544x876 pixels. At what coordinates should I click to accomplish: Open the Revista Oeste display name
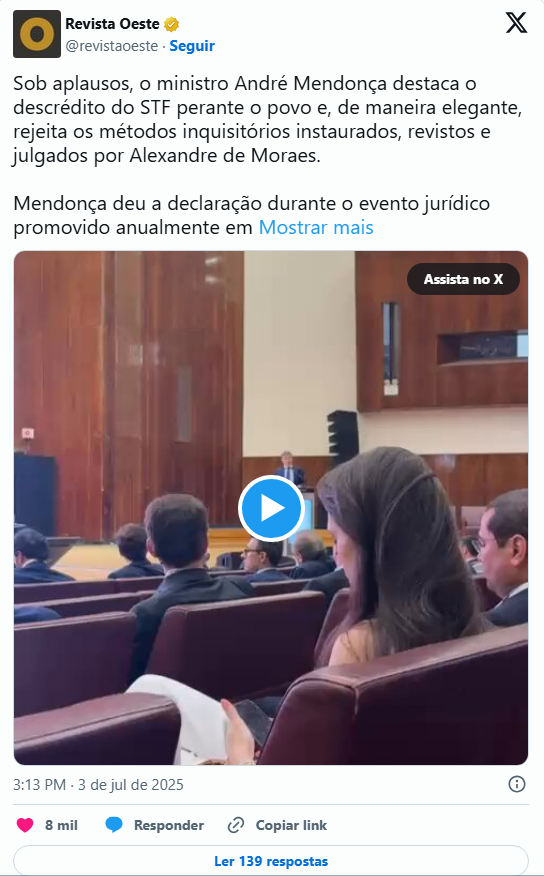click(112, 24)
